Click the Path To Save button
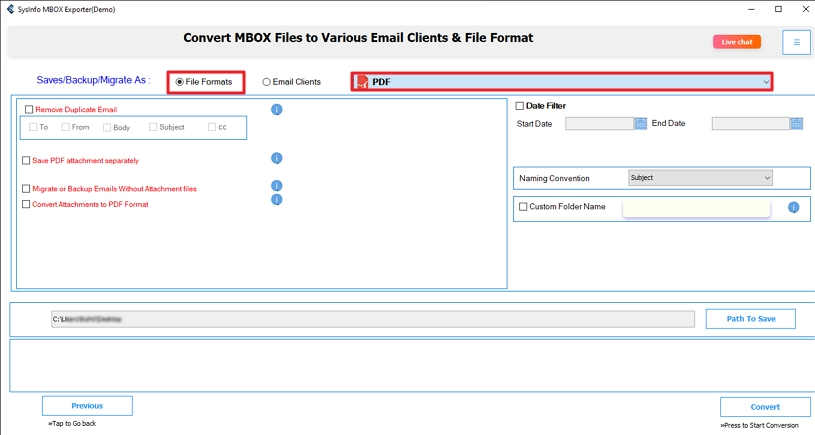This screenshot has width=815, height=435. [751, 319]
